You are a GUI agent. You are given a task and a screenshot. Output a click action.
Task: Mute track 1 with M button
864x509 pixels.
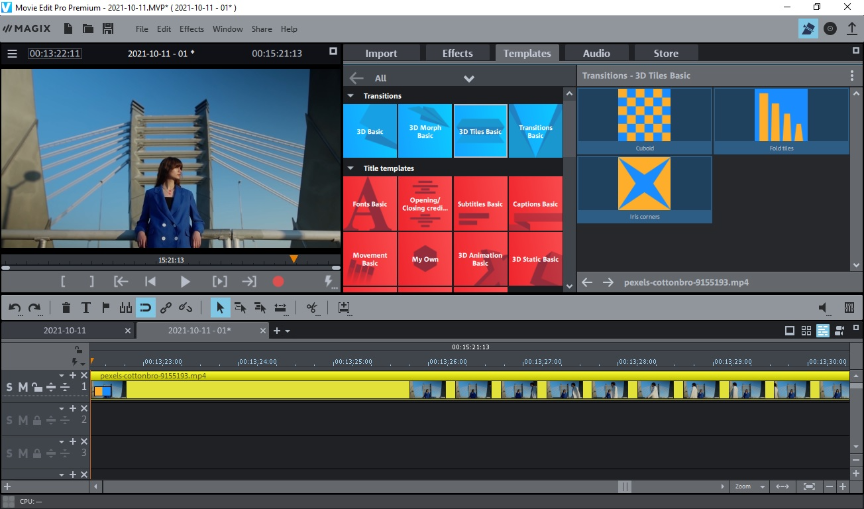tap(23, 387)
